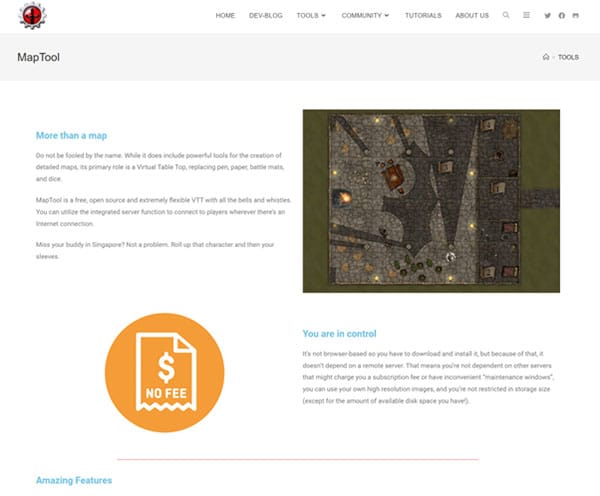This screenshot has height=496, width=600.
Task: Visit the Facebook icon link
Action: tap(562, 16)
